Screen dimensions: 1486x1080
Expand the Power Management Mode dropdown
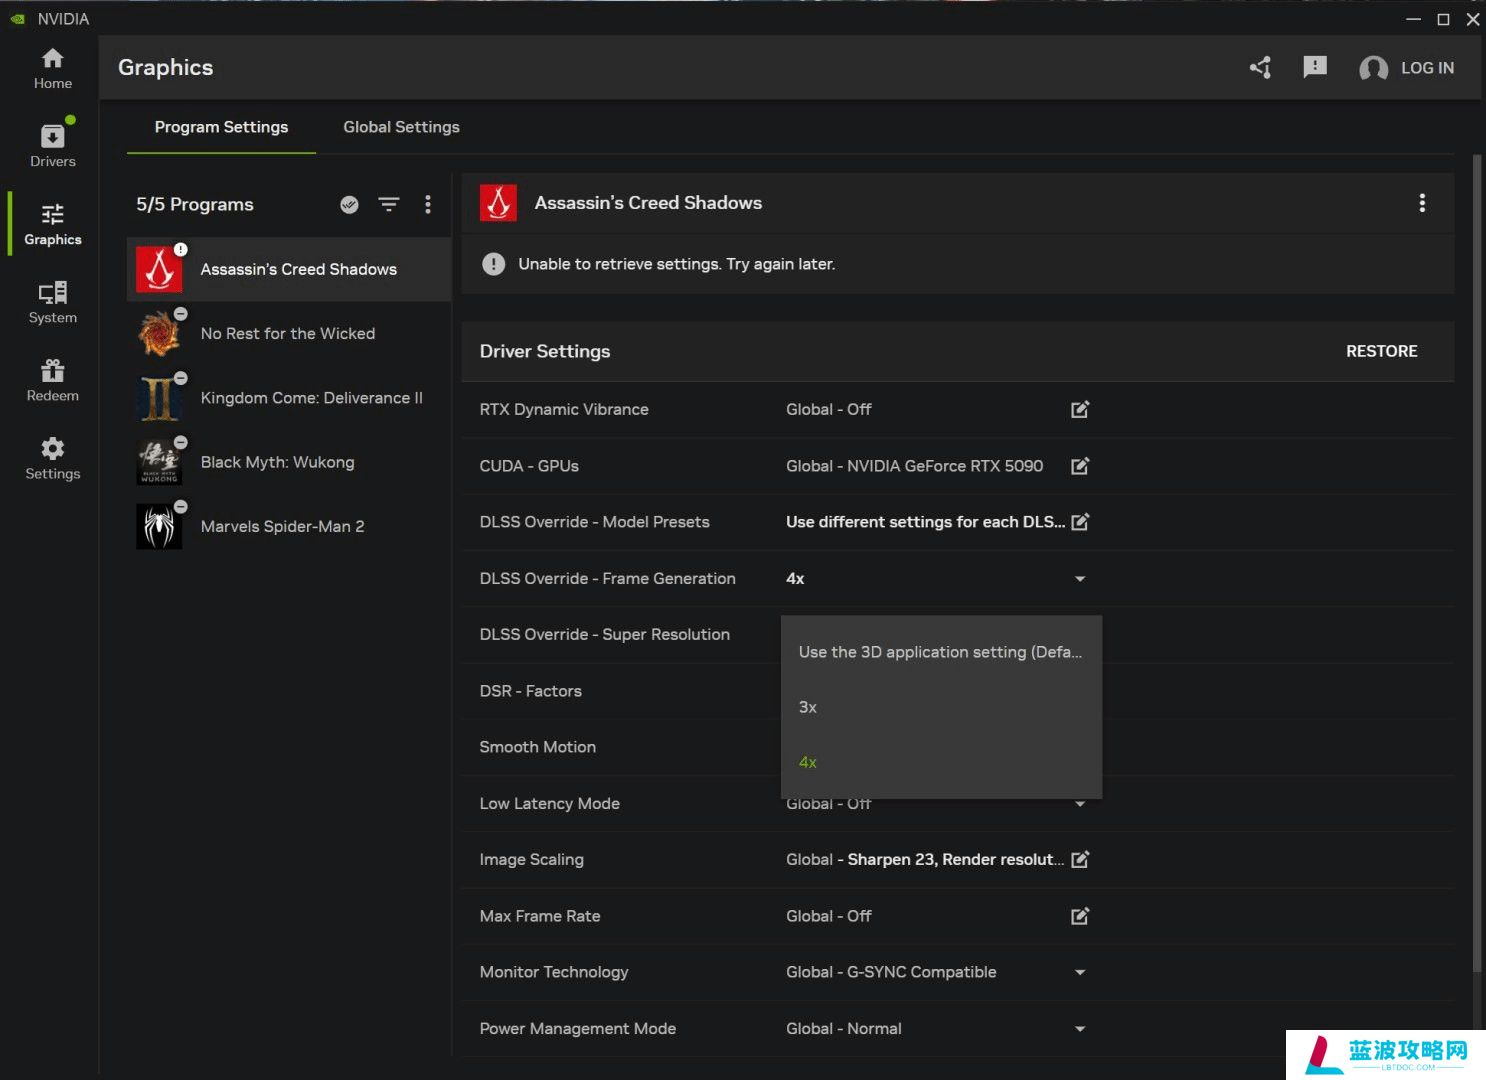click(1080, 1029)
